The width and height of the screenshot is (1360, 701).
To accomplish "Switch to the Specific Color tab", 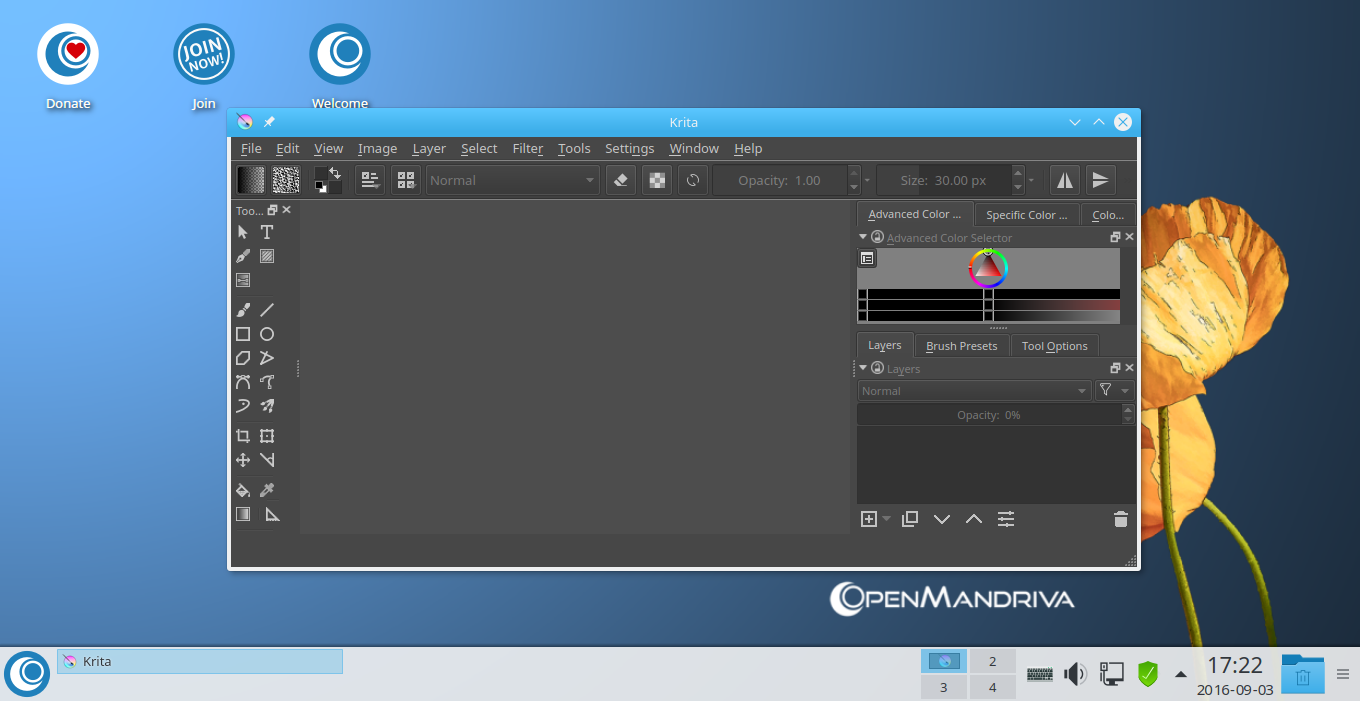I will pos(1027,215).
